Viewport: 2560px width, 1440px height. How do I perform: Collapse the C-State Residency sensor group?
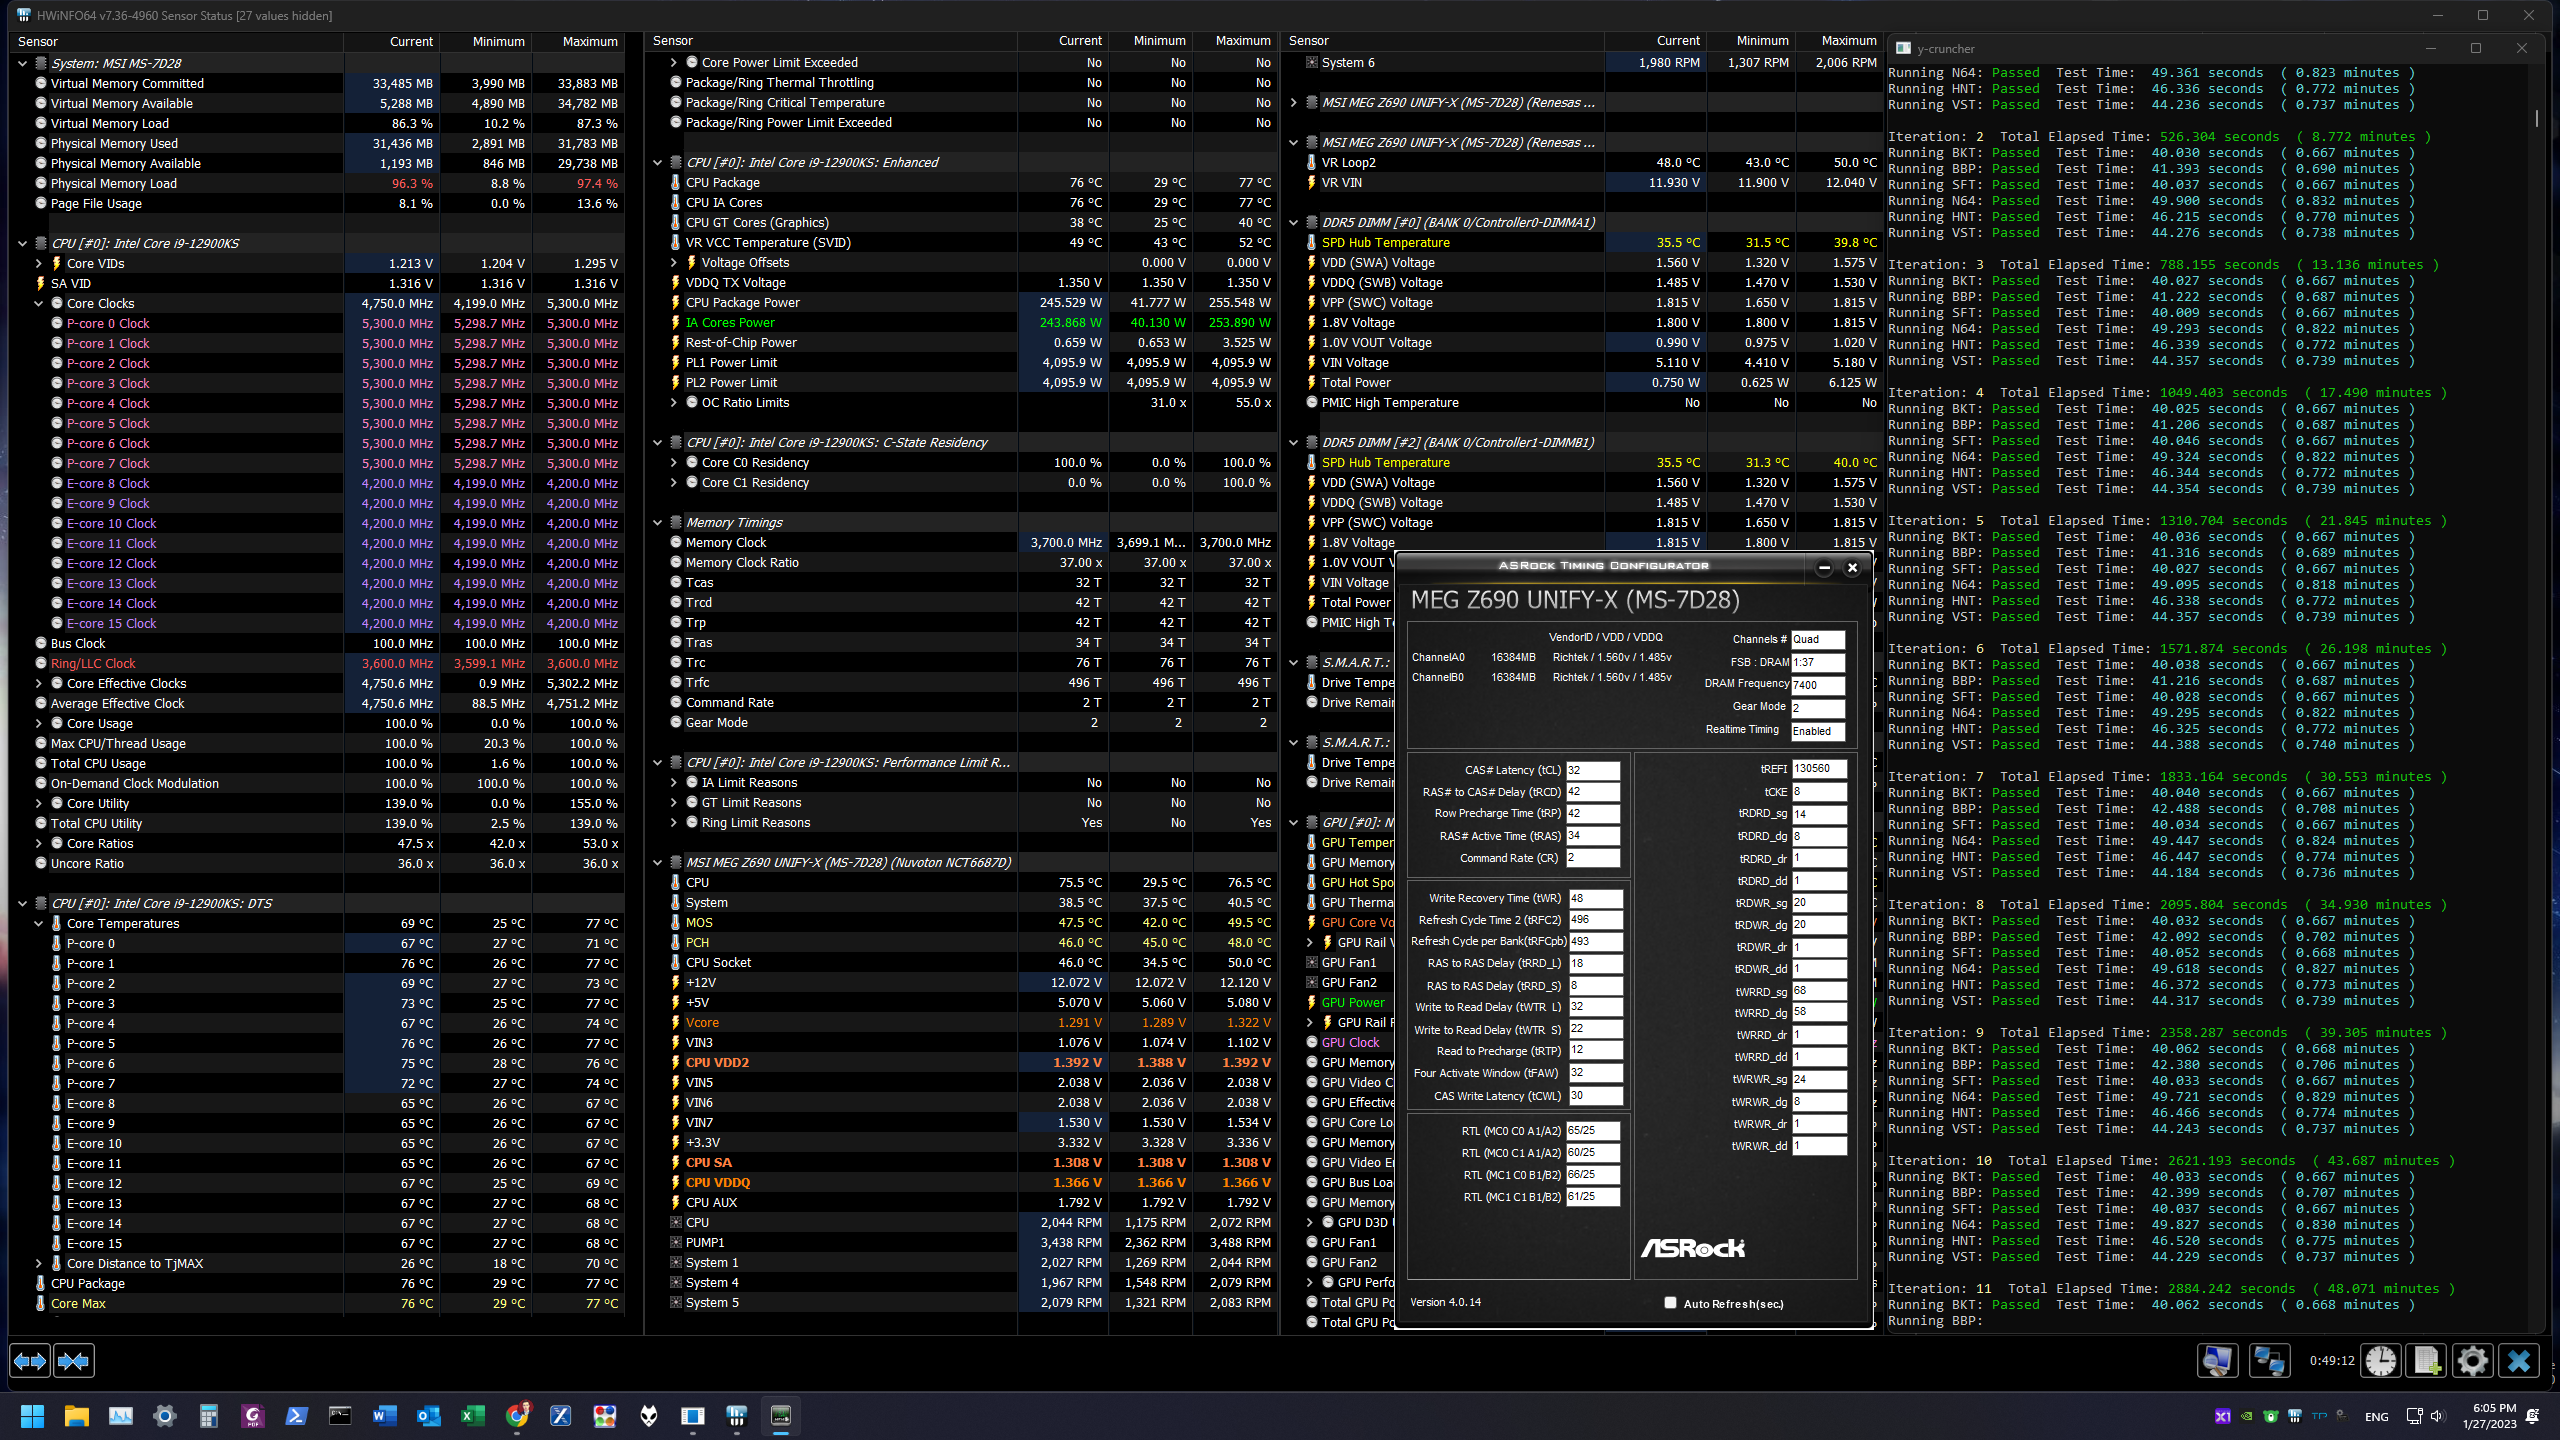tap(657, 442)
